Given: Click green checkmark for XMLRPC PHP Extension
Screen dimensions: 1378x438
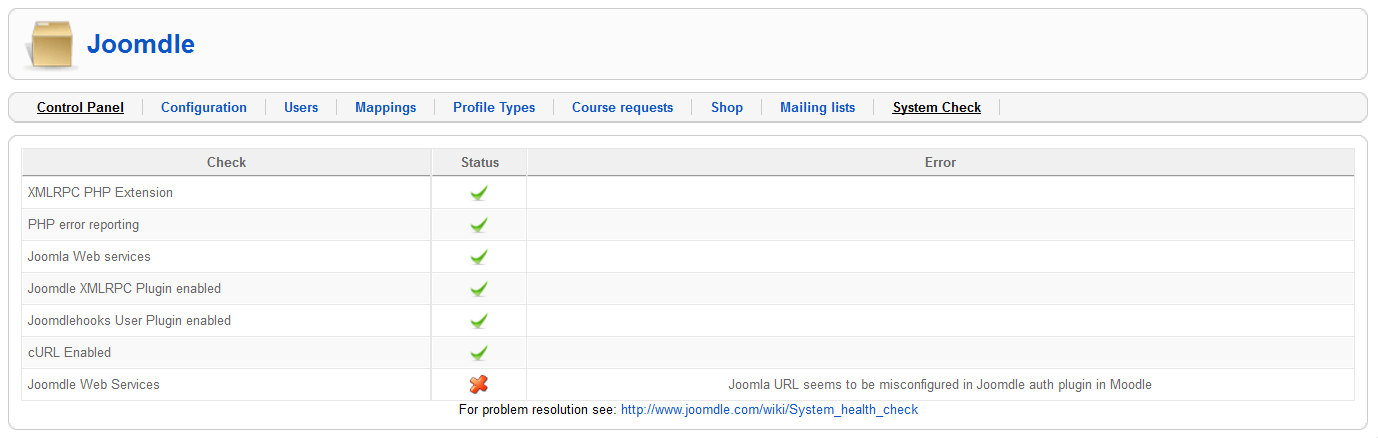Looking at the screenshot, I should (x=479, y=193).
